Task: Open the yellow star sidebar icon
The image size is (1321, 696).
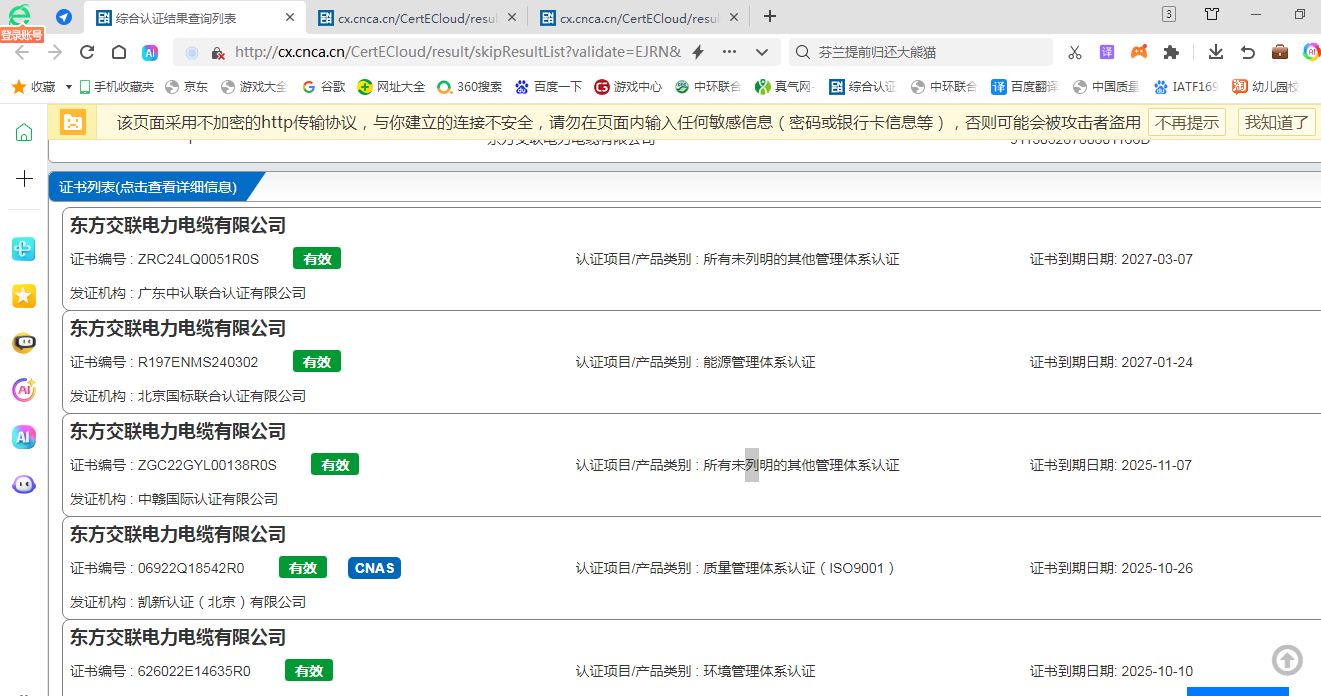Action: tap(24, 295)
